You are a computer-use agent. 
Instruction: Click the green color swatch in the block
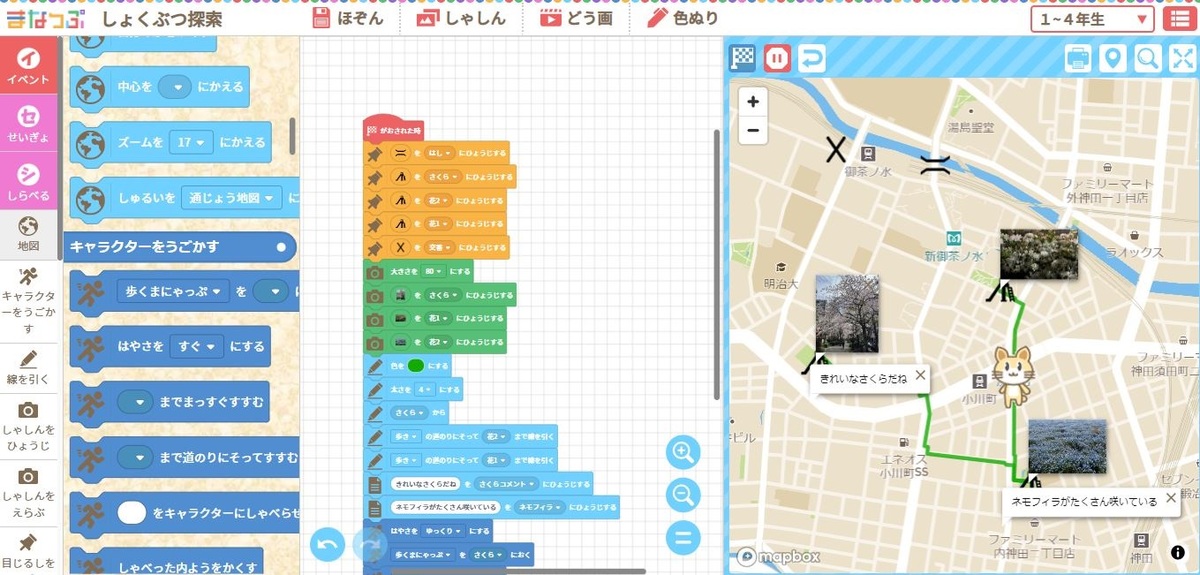pos(416,365)
